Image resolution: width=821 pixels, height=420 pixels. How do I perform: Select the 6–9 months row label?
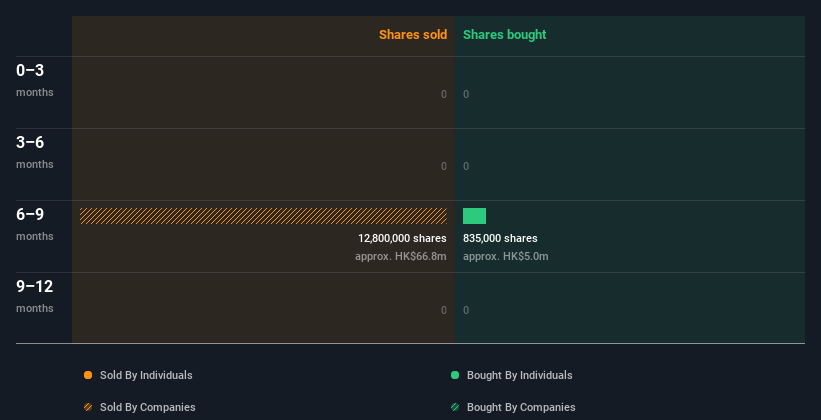point(35,224)
